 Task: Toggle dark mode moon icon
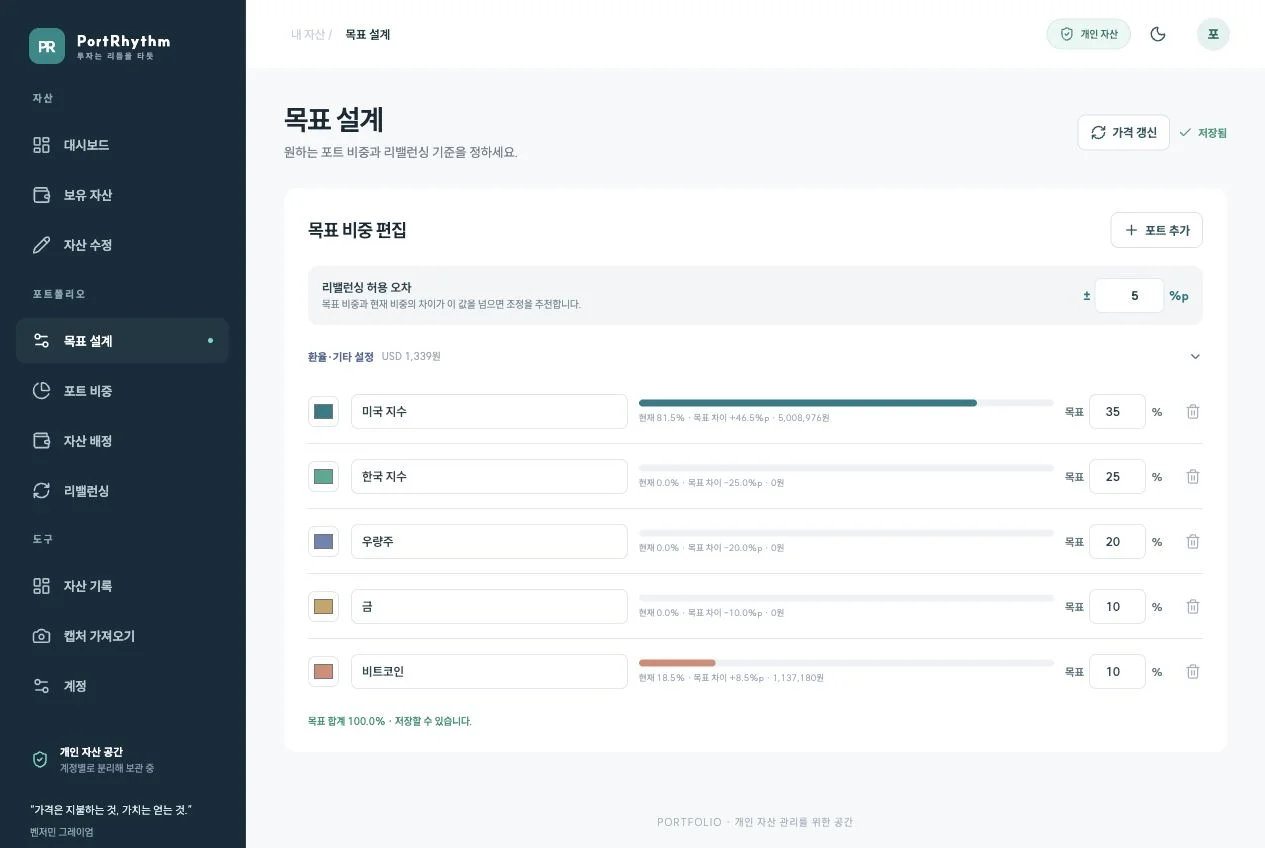[1158, 34]
